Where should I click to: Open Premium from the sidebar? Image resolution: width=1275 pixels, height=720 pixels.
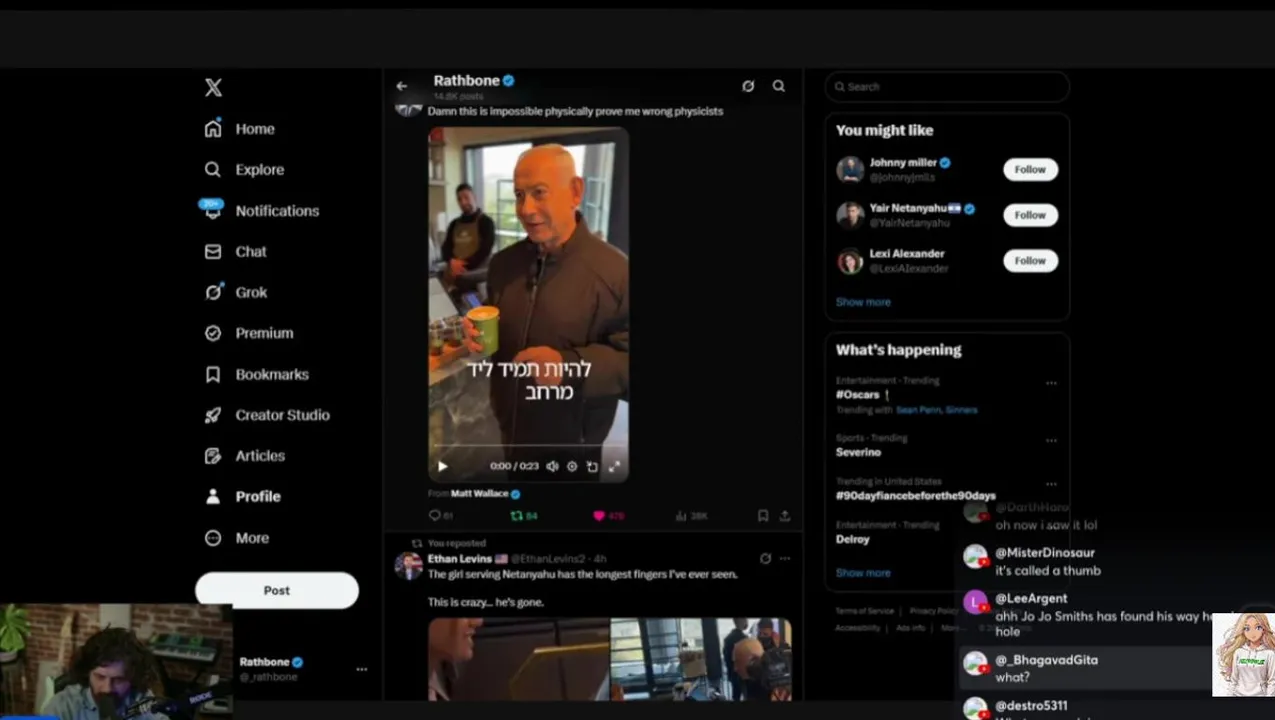(249, 333)
